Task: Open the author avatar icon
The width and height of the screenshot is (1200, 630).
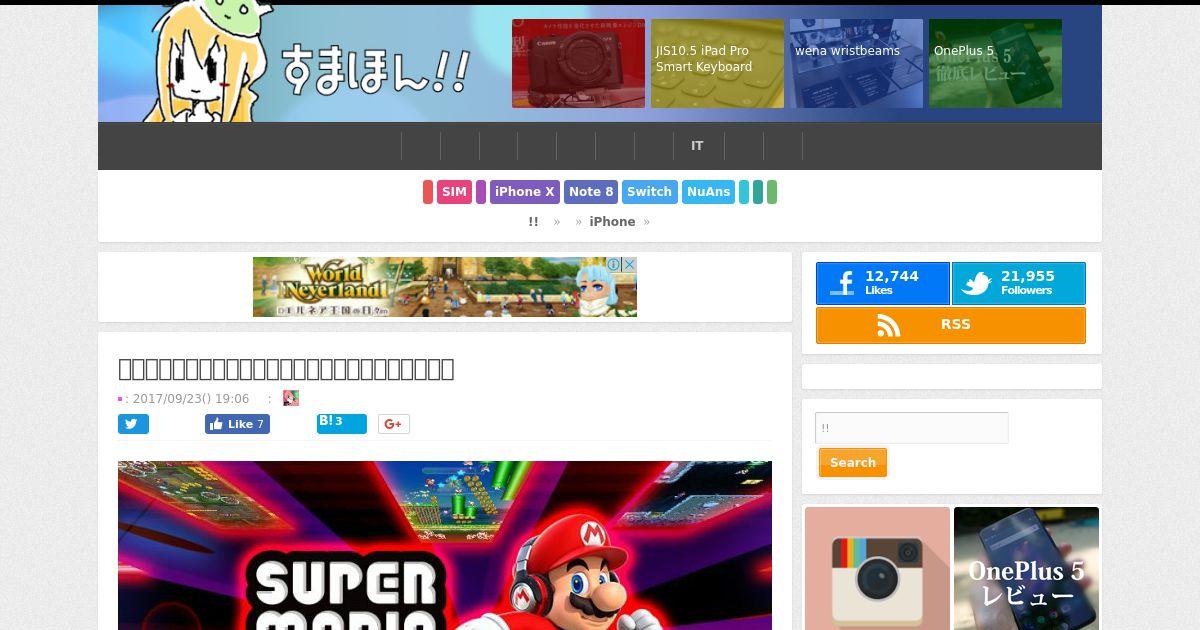Action: [291, 398]
